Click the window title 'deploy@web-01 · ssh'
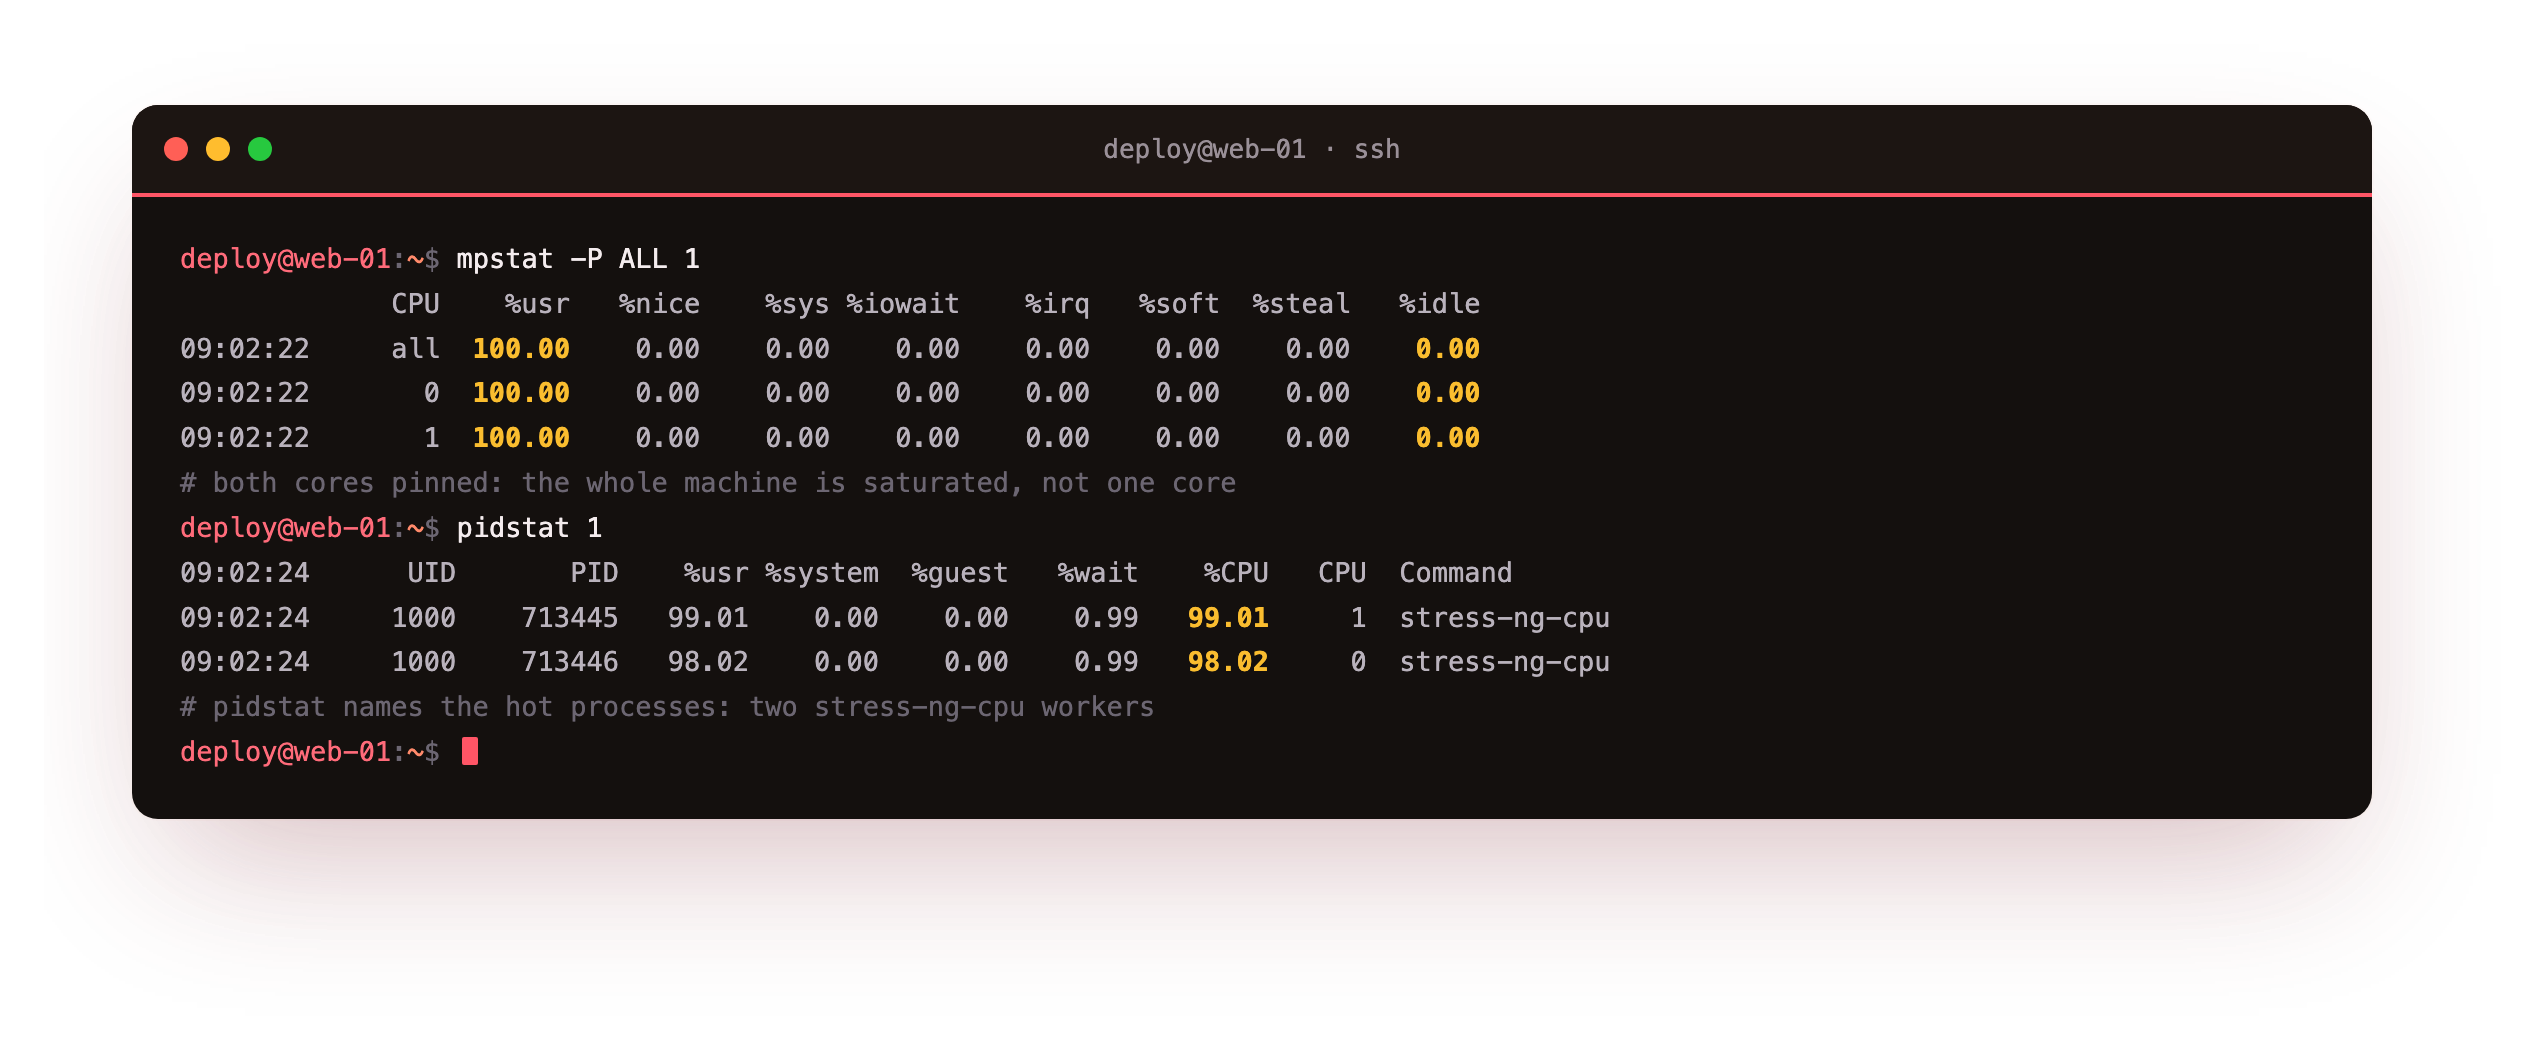 1251,149
